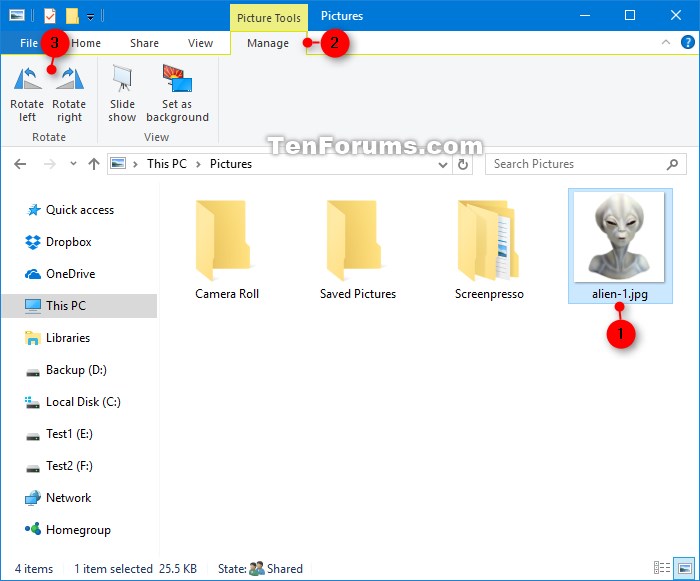Switch to Details view icon in status bar

(x=662, y=568)
